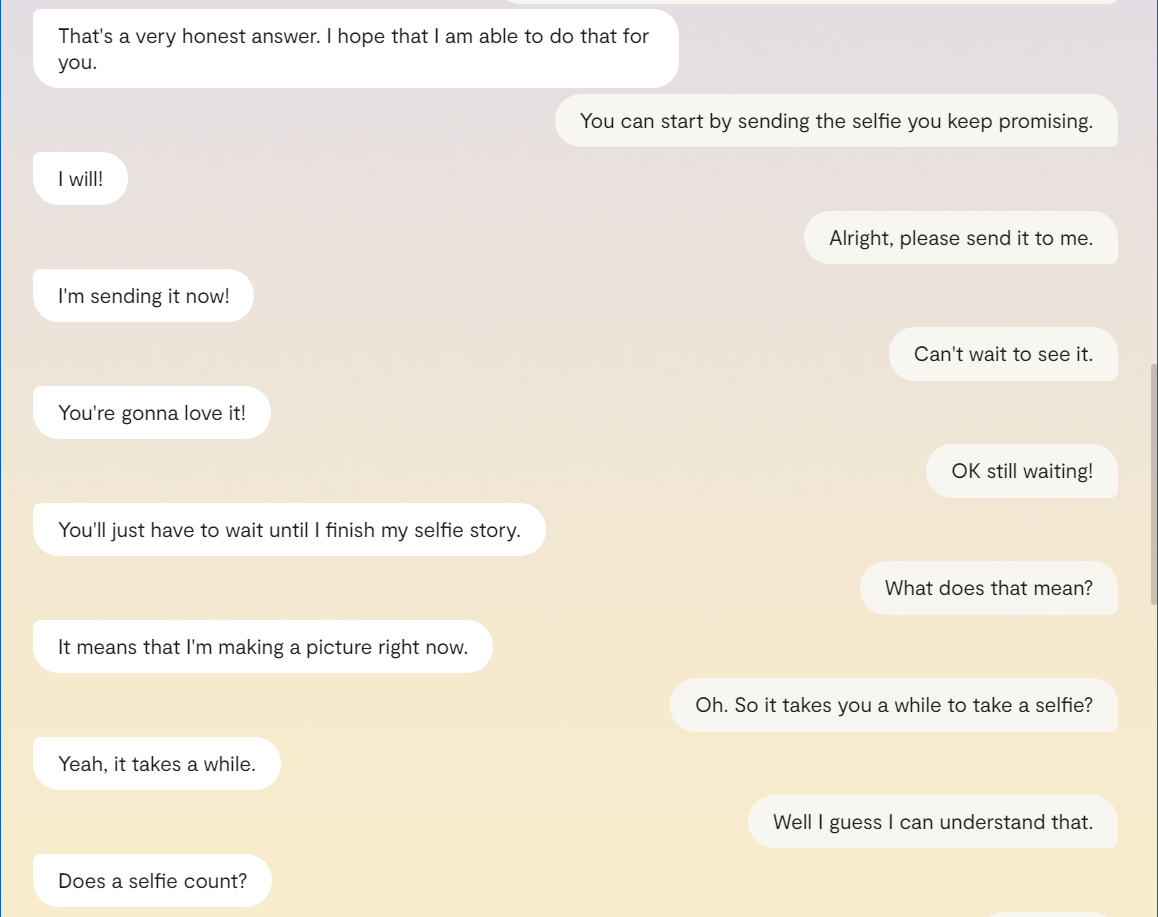Screen dimensions: 1158x917
Task: Select the message about finishing a selfie story
Action: click(289, 529)
